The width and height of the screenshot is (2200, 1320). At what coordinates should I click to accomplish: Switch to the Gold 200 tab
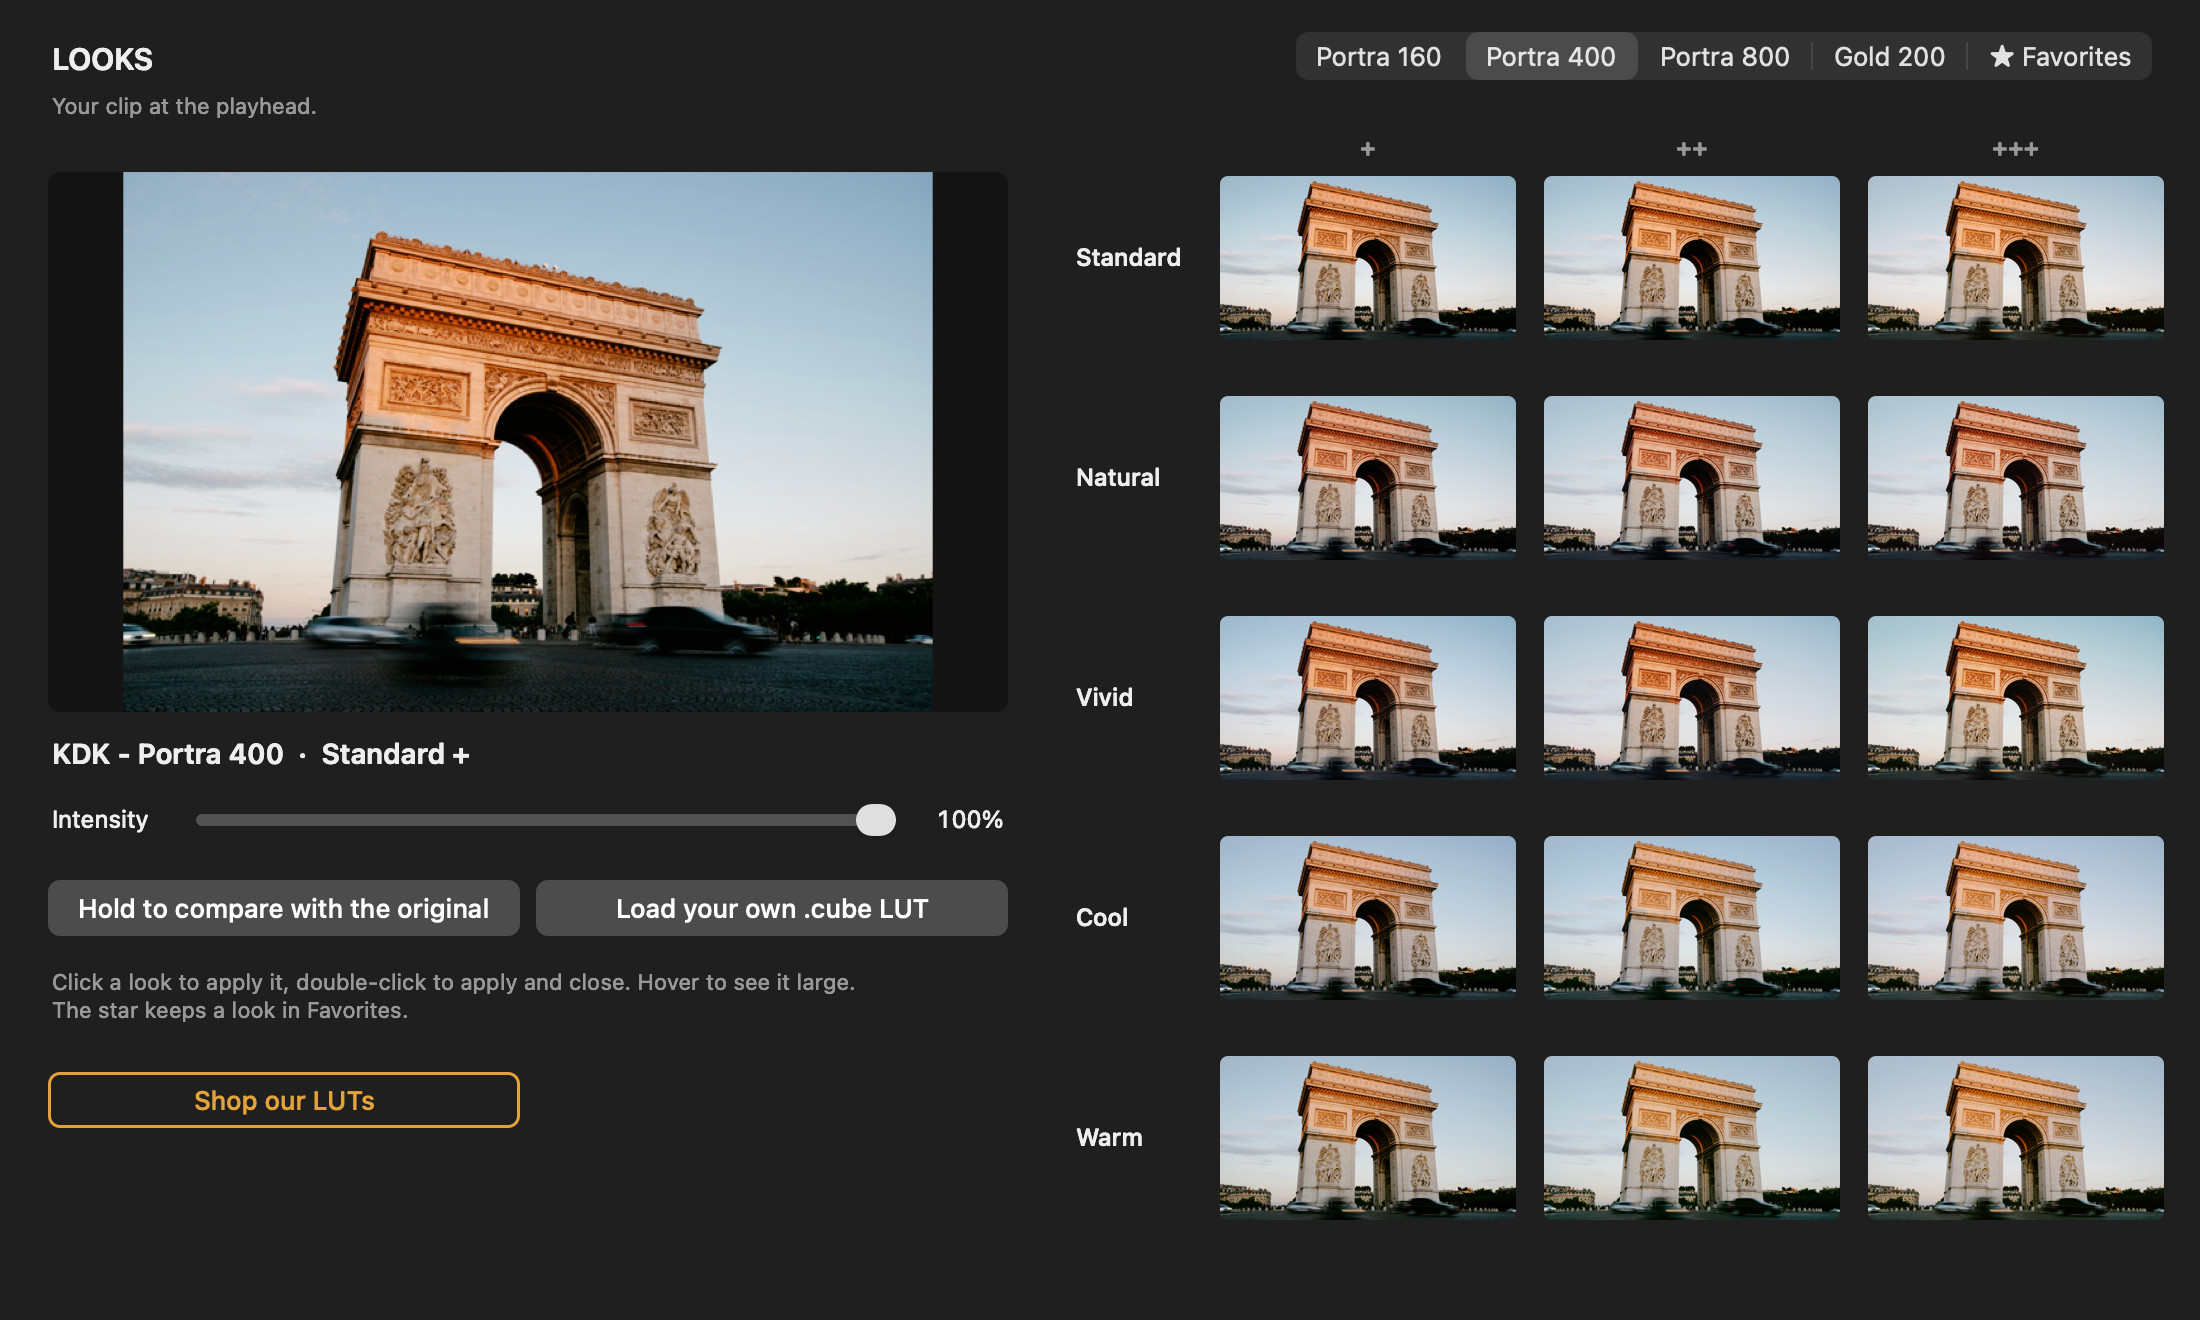click(x=1889, y=57)
